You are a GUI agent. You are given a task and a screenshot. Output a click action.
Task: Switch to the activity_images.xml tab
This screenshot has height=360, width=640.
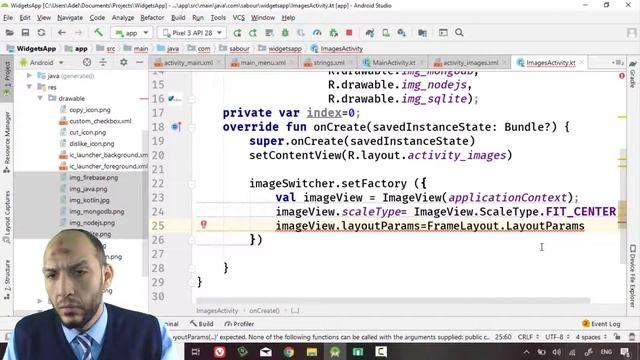click(x=470, y=63)
